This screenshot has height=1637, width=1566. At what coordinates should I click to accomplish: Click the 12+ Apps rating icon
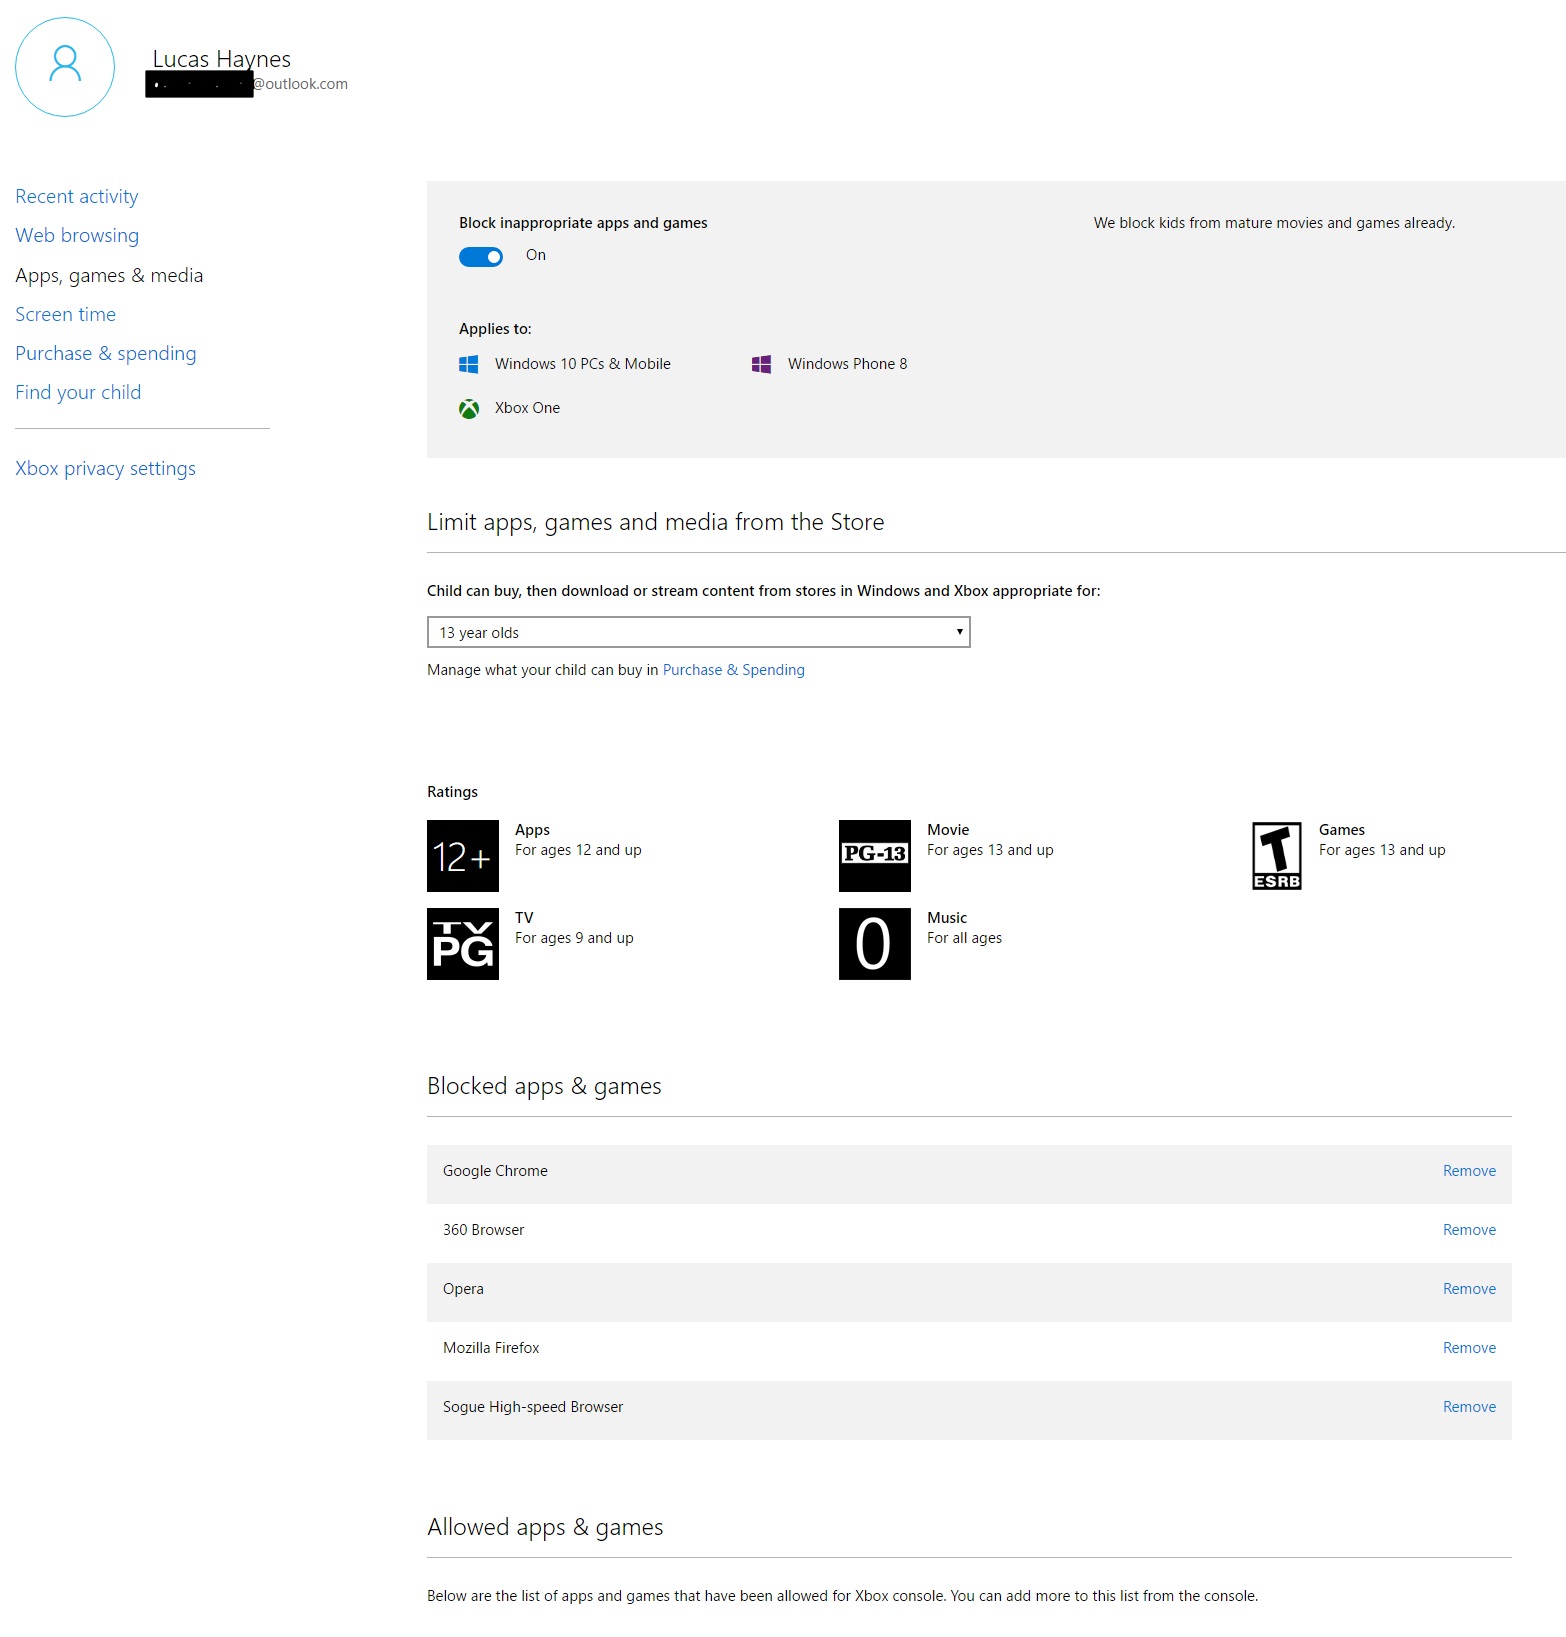tap(463, 856)
